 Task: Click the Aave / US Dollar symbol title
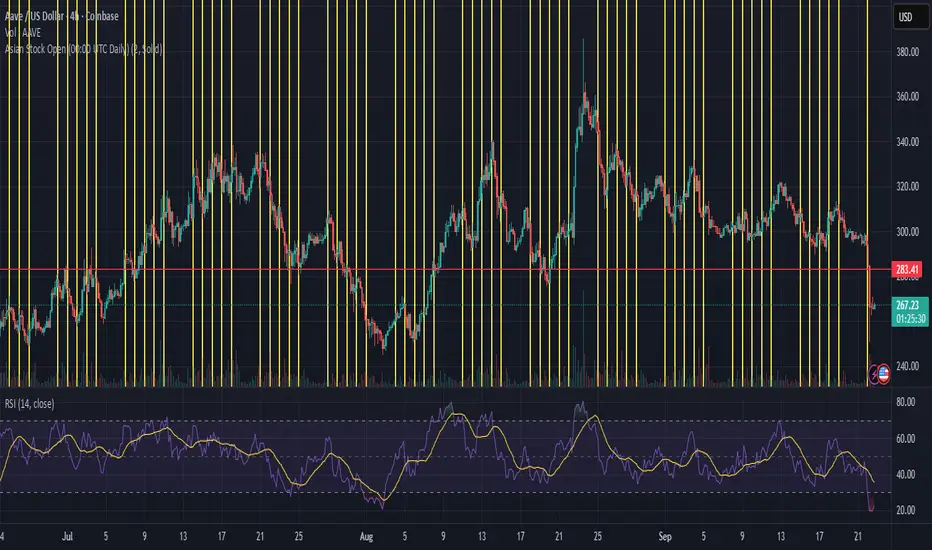click(x=62, y=16)
